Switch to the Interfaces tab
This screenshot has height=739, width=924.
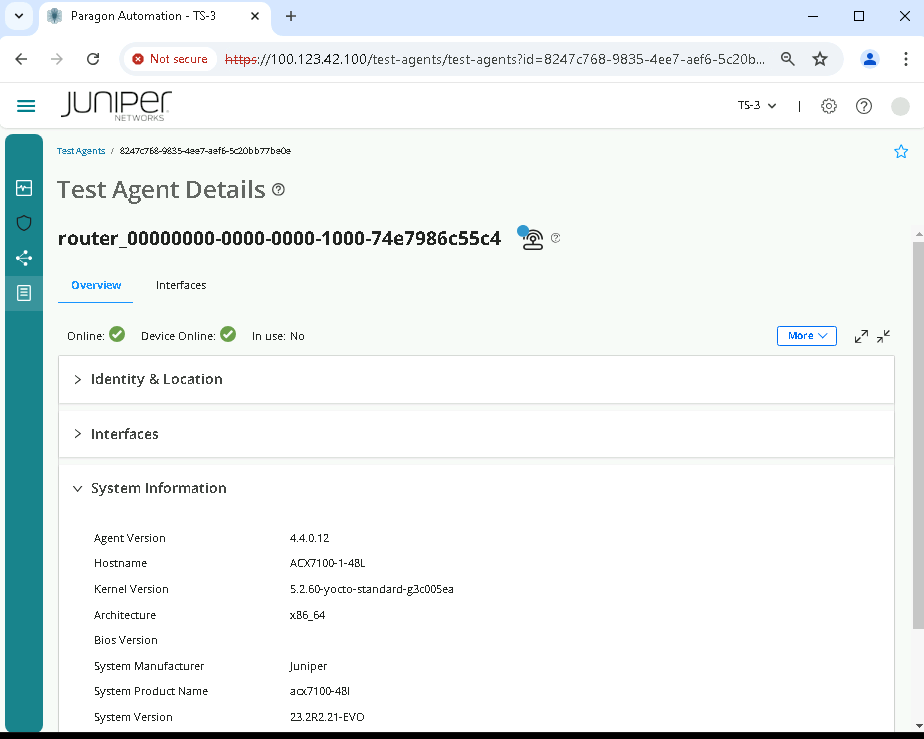(180, 285)
